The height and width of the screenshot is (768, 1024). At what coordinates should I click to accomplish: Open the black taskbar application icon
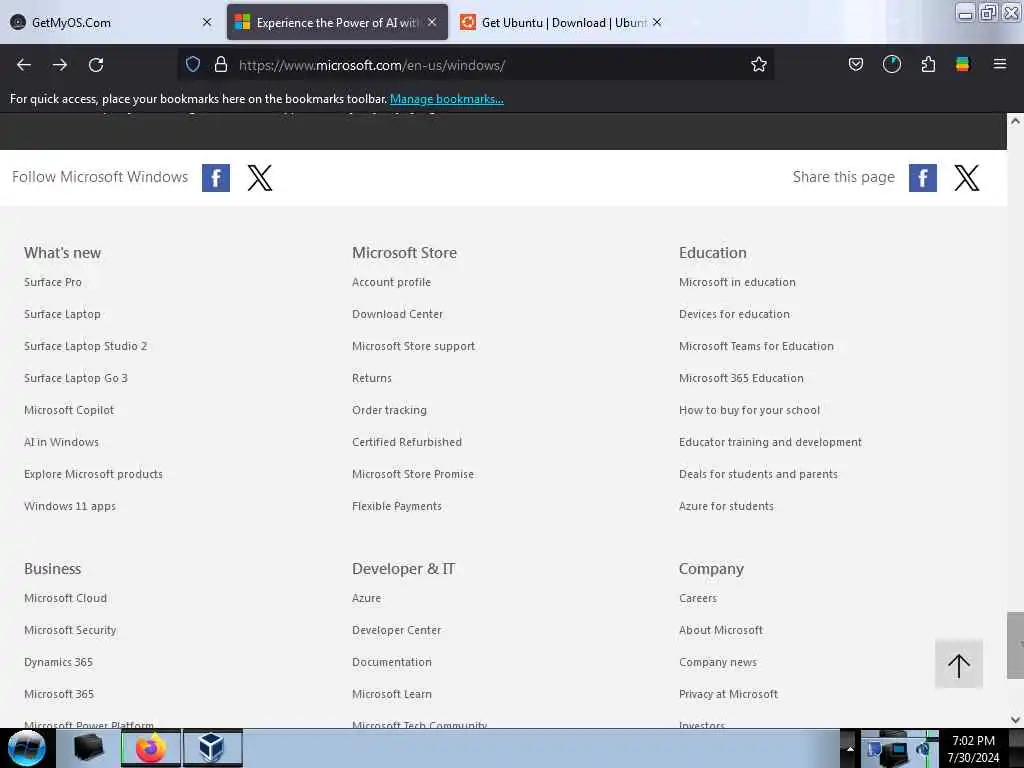[88, 748]
